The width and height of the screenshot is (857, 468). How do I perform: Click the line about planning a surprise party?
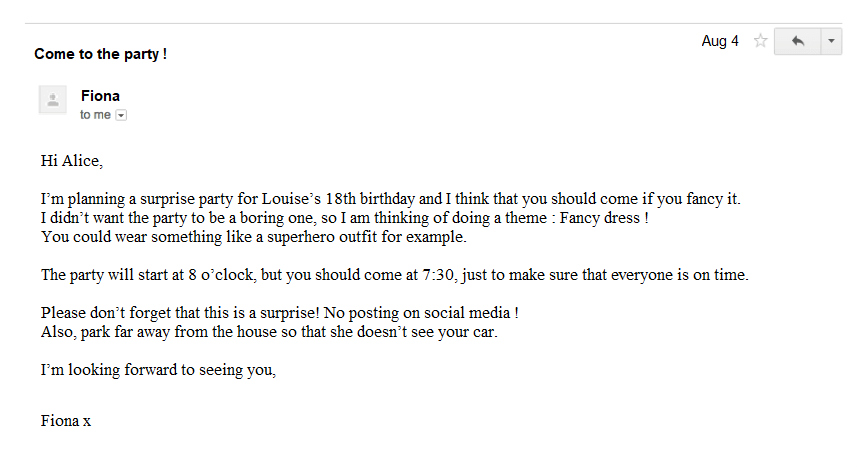click(x=390, y=199)
